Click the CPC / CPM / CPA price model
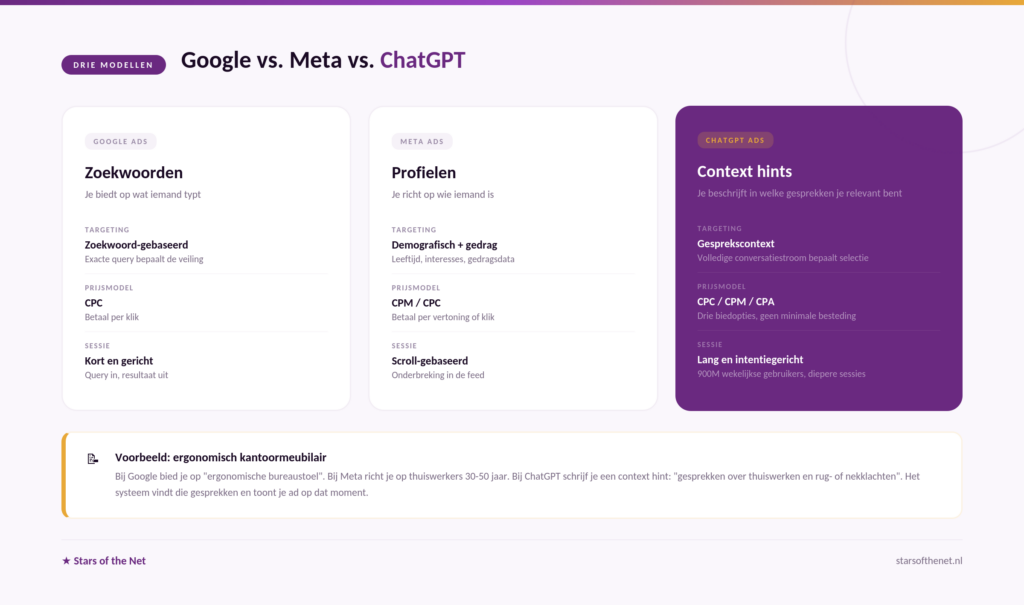 point(736,301)
